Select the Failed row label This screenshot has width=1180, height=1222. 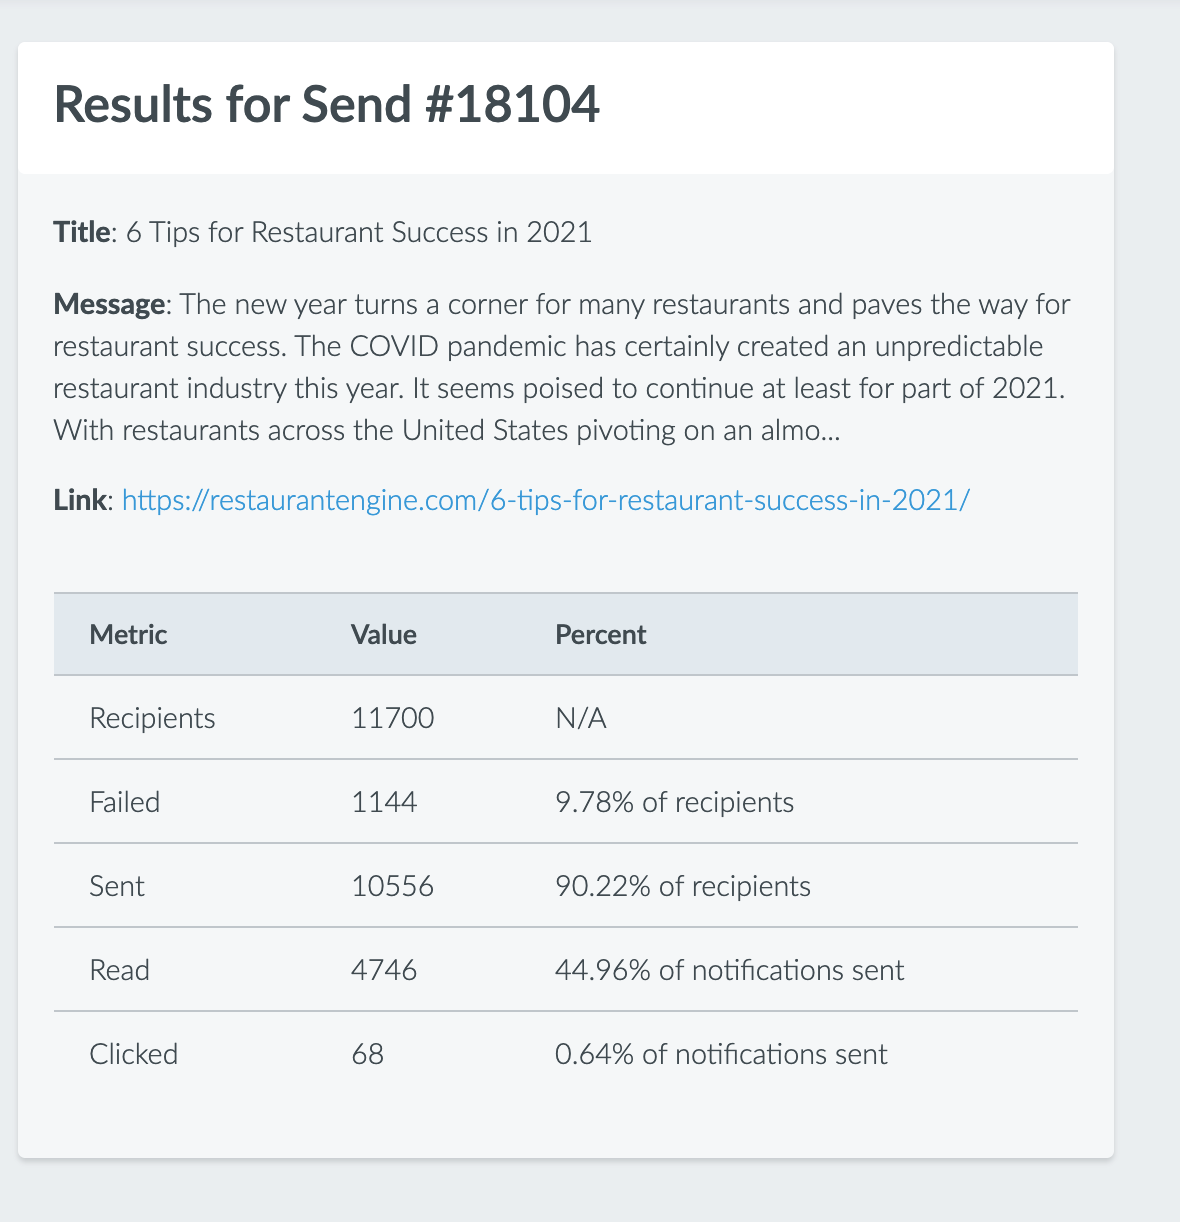coord(125,803)
